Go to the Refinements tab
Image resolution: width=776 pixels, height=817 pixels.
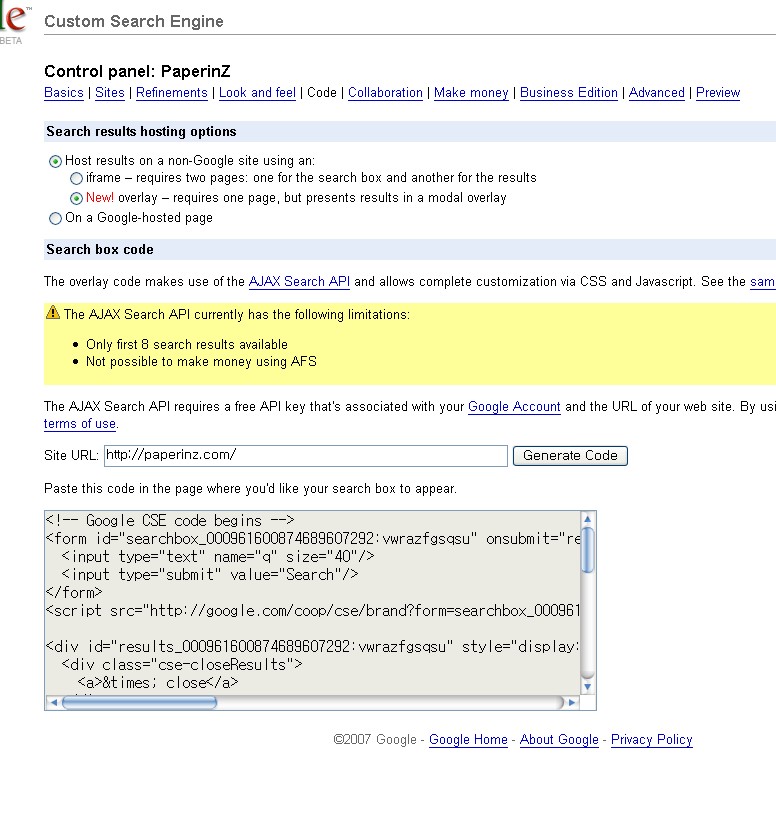[x=171, y=93]
